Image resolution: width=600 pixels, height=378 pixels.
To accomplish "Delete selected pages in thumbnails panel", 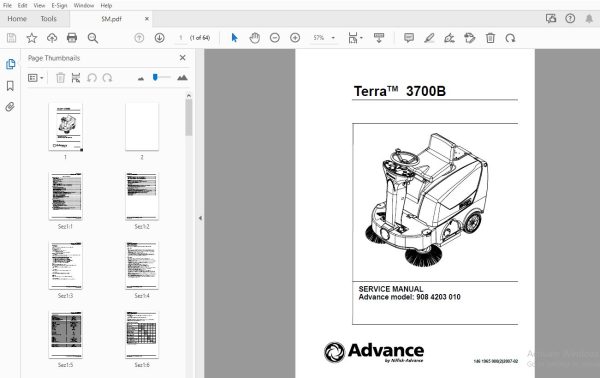I will click(60, 78).
